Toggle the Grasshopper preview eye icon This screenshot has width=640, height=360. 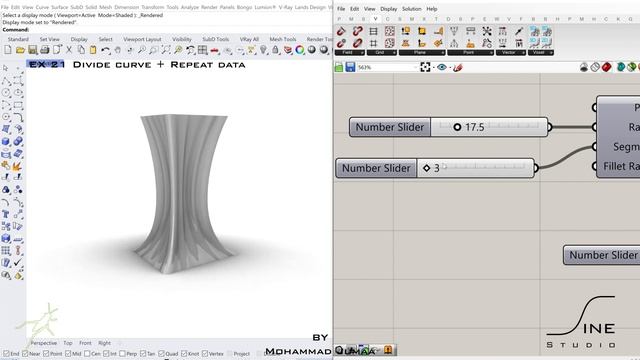pyautogui.click(x=442, y=67)
